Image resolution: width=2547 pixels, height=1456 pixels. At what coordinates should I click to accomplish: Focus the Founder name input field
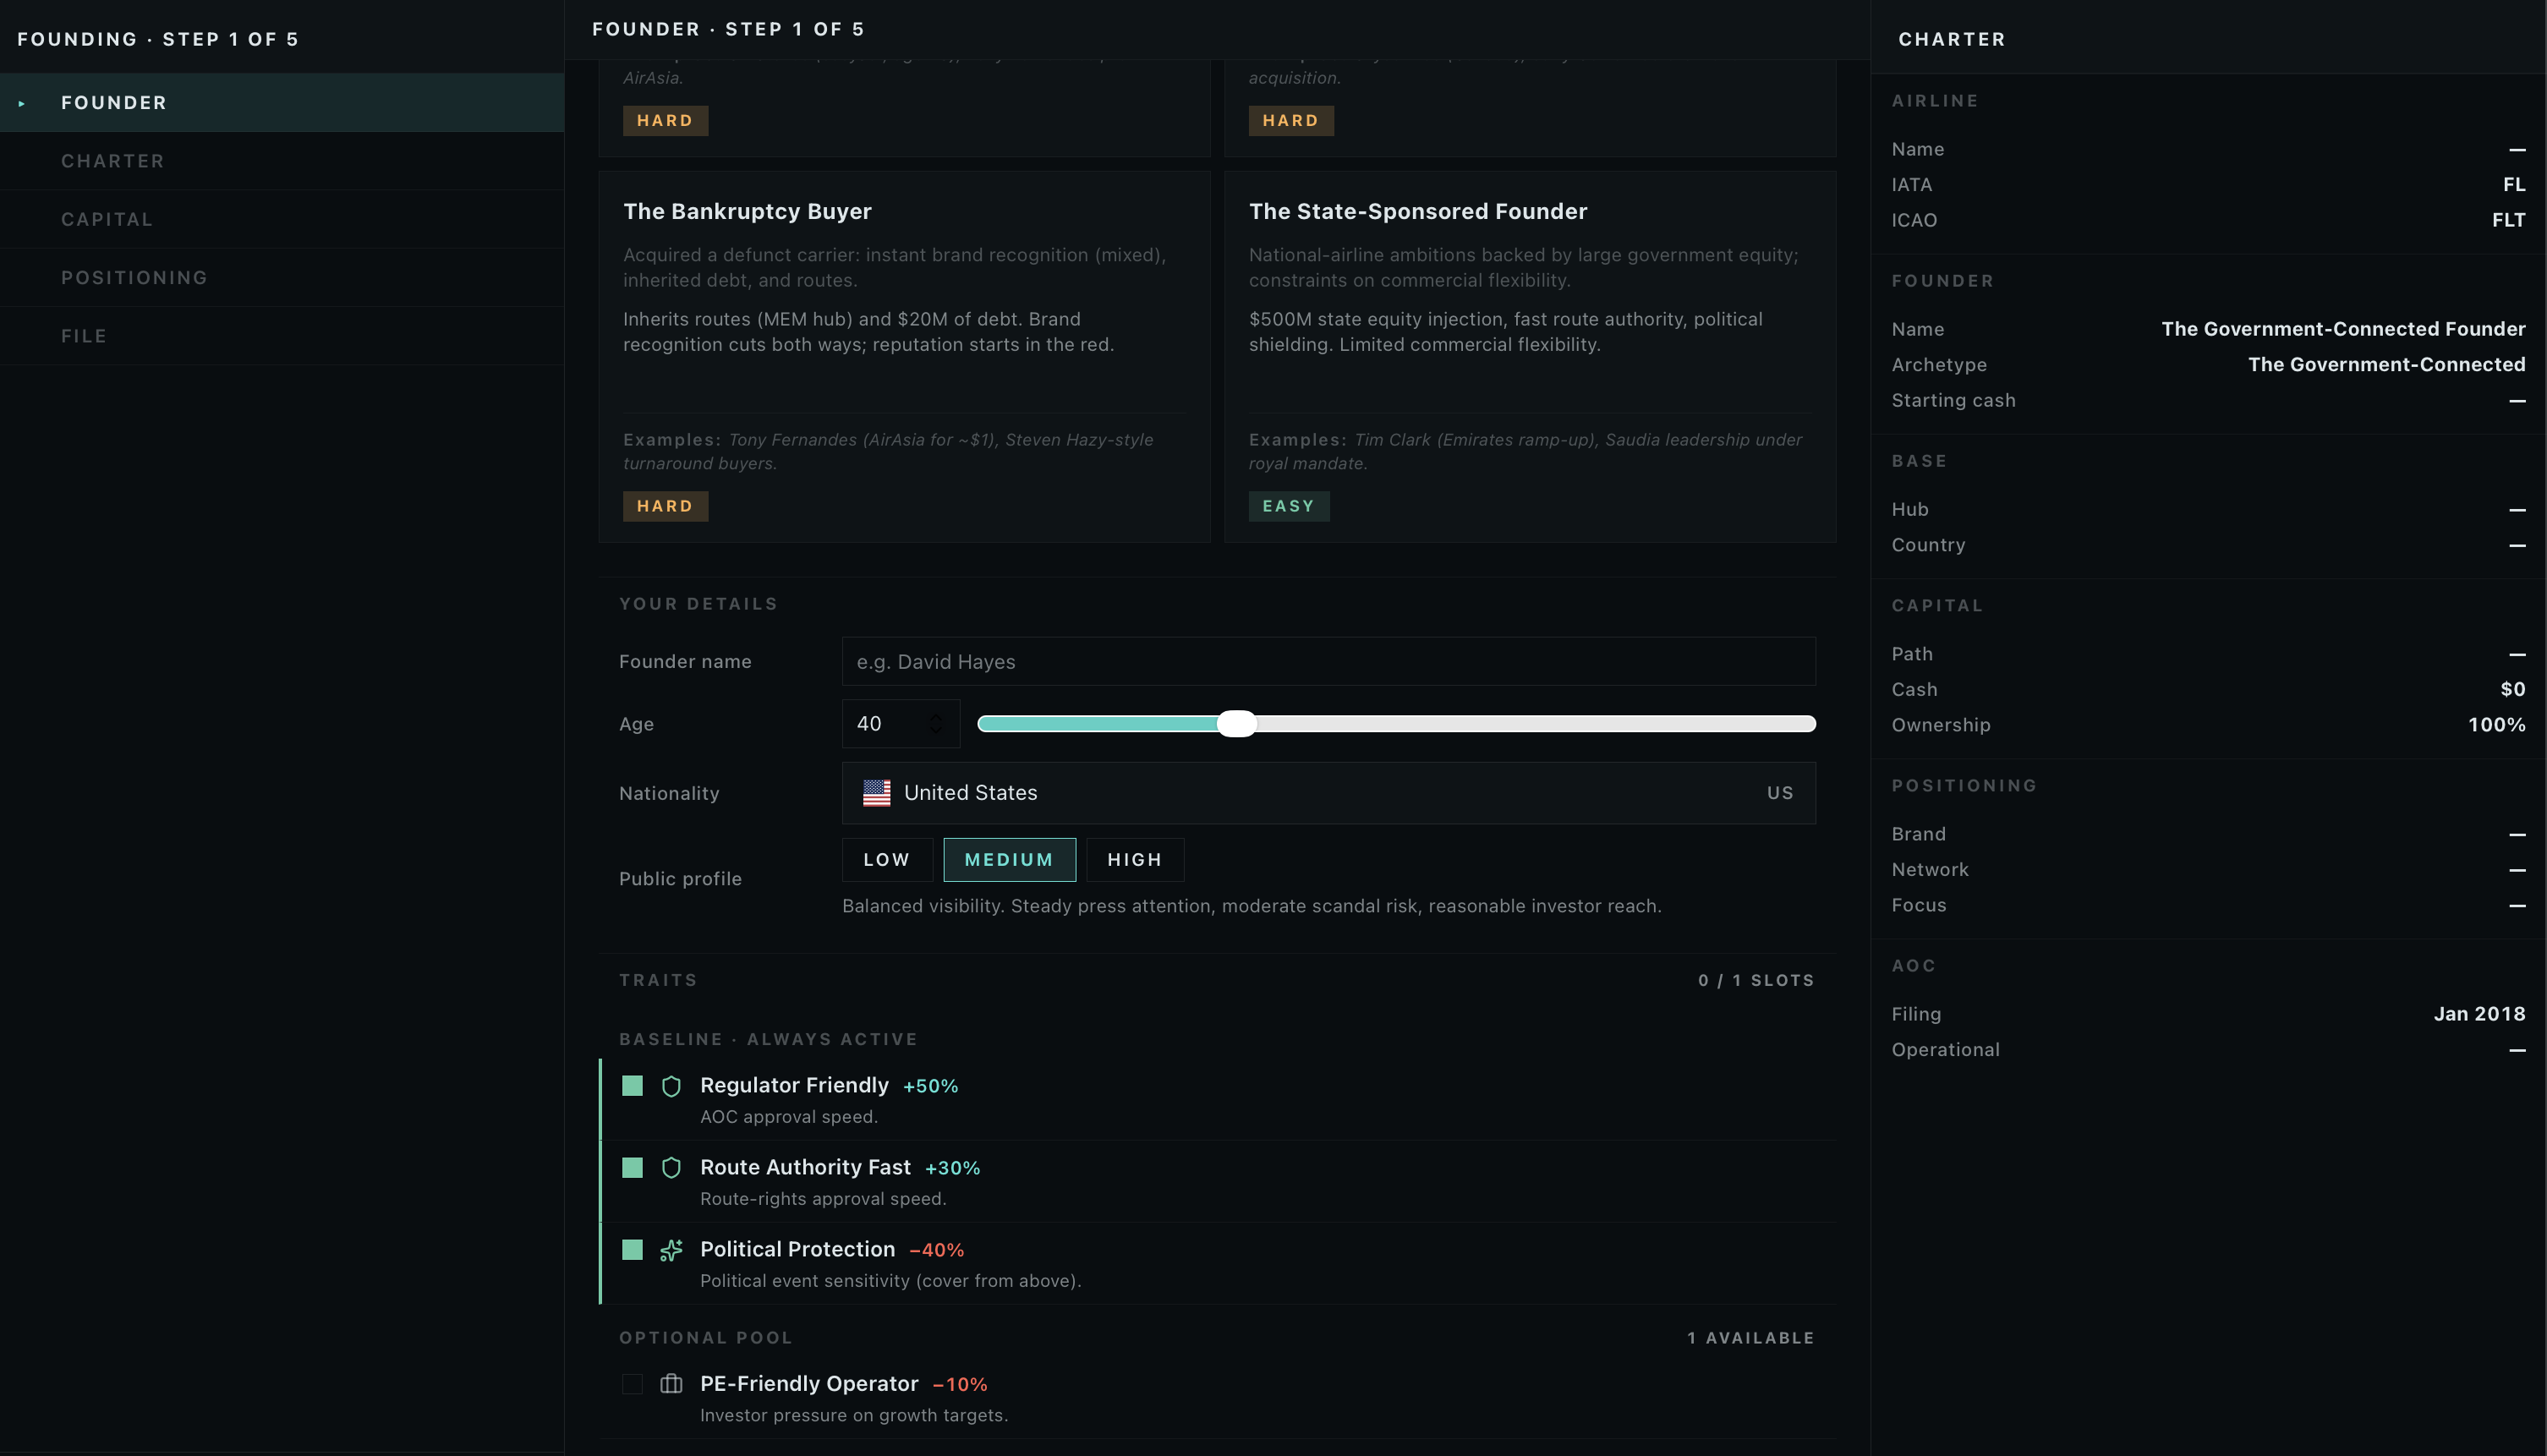(1328, 662)
